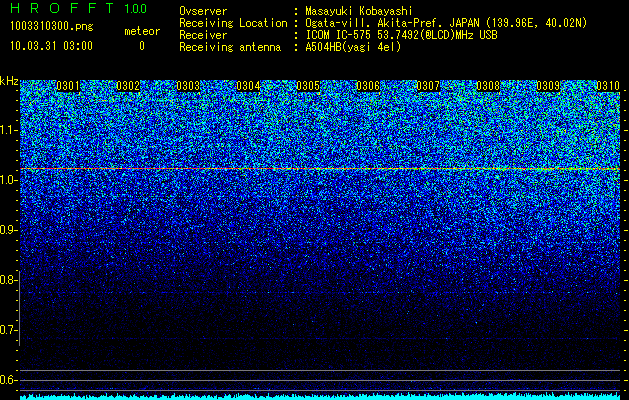Click the 0.8 frequency axis label
Viewport: 629px width, 400px height.
click(x=8, y=280)
